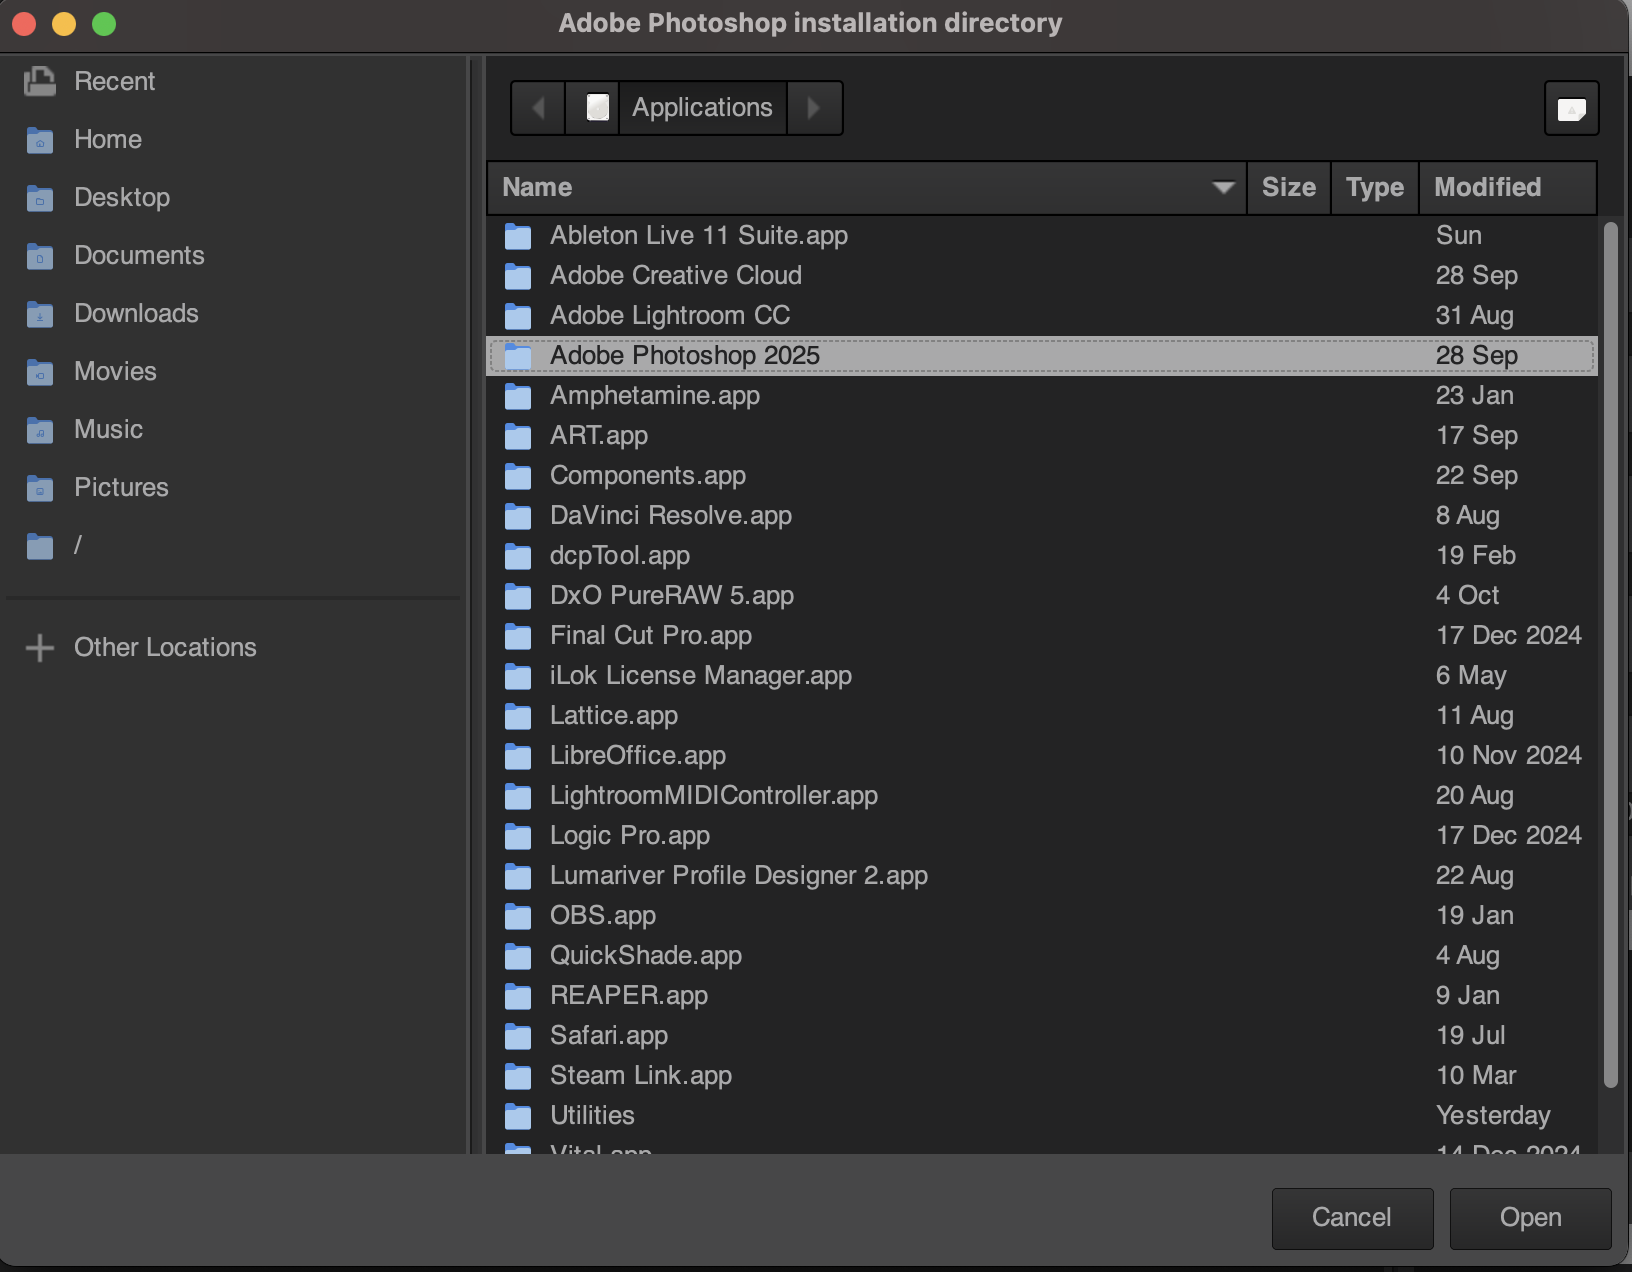This screenshot has width=1632, height=1272.
Task: Click the Downloads folder icon in sidebar
Action: pyautogui.click(x=40, y=314)
